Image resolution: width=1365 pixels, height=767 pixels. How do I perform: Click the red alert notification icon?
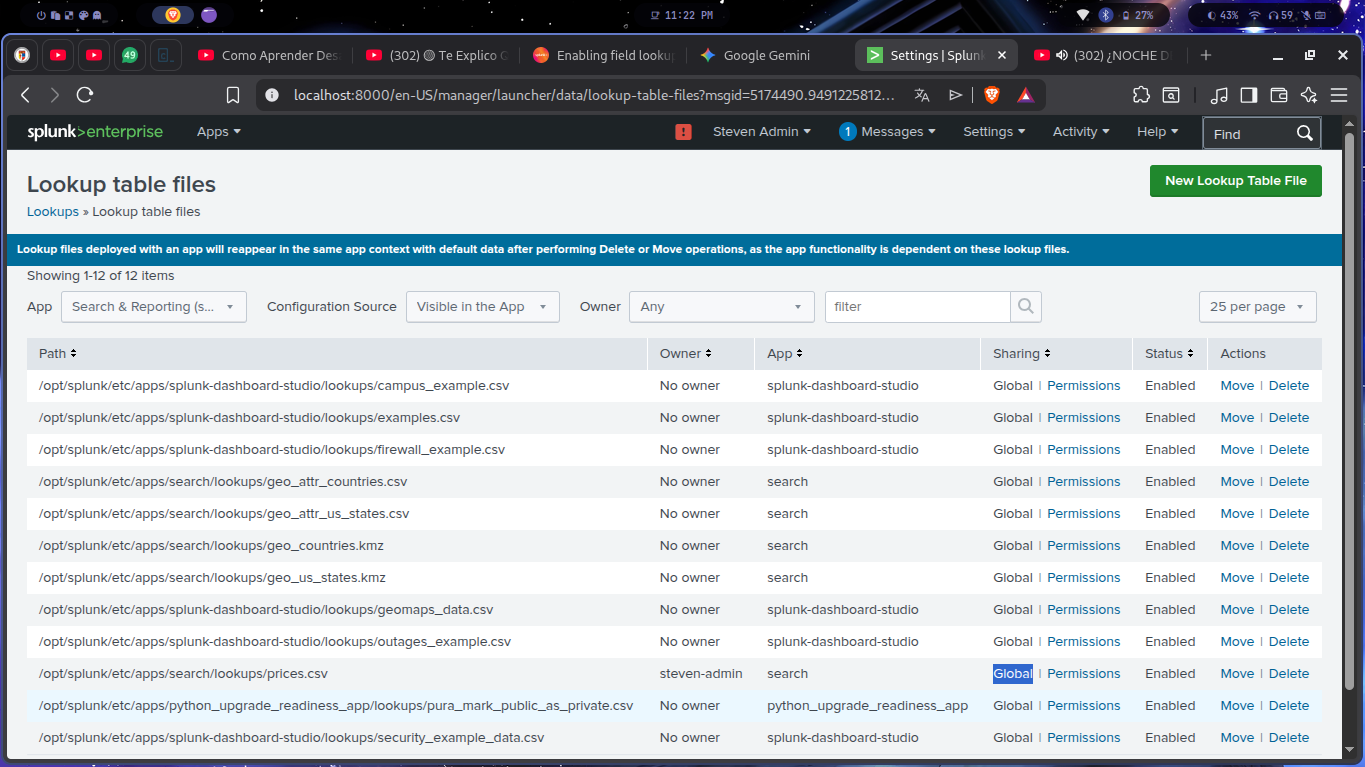[683, 131]
